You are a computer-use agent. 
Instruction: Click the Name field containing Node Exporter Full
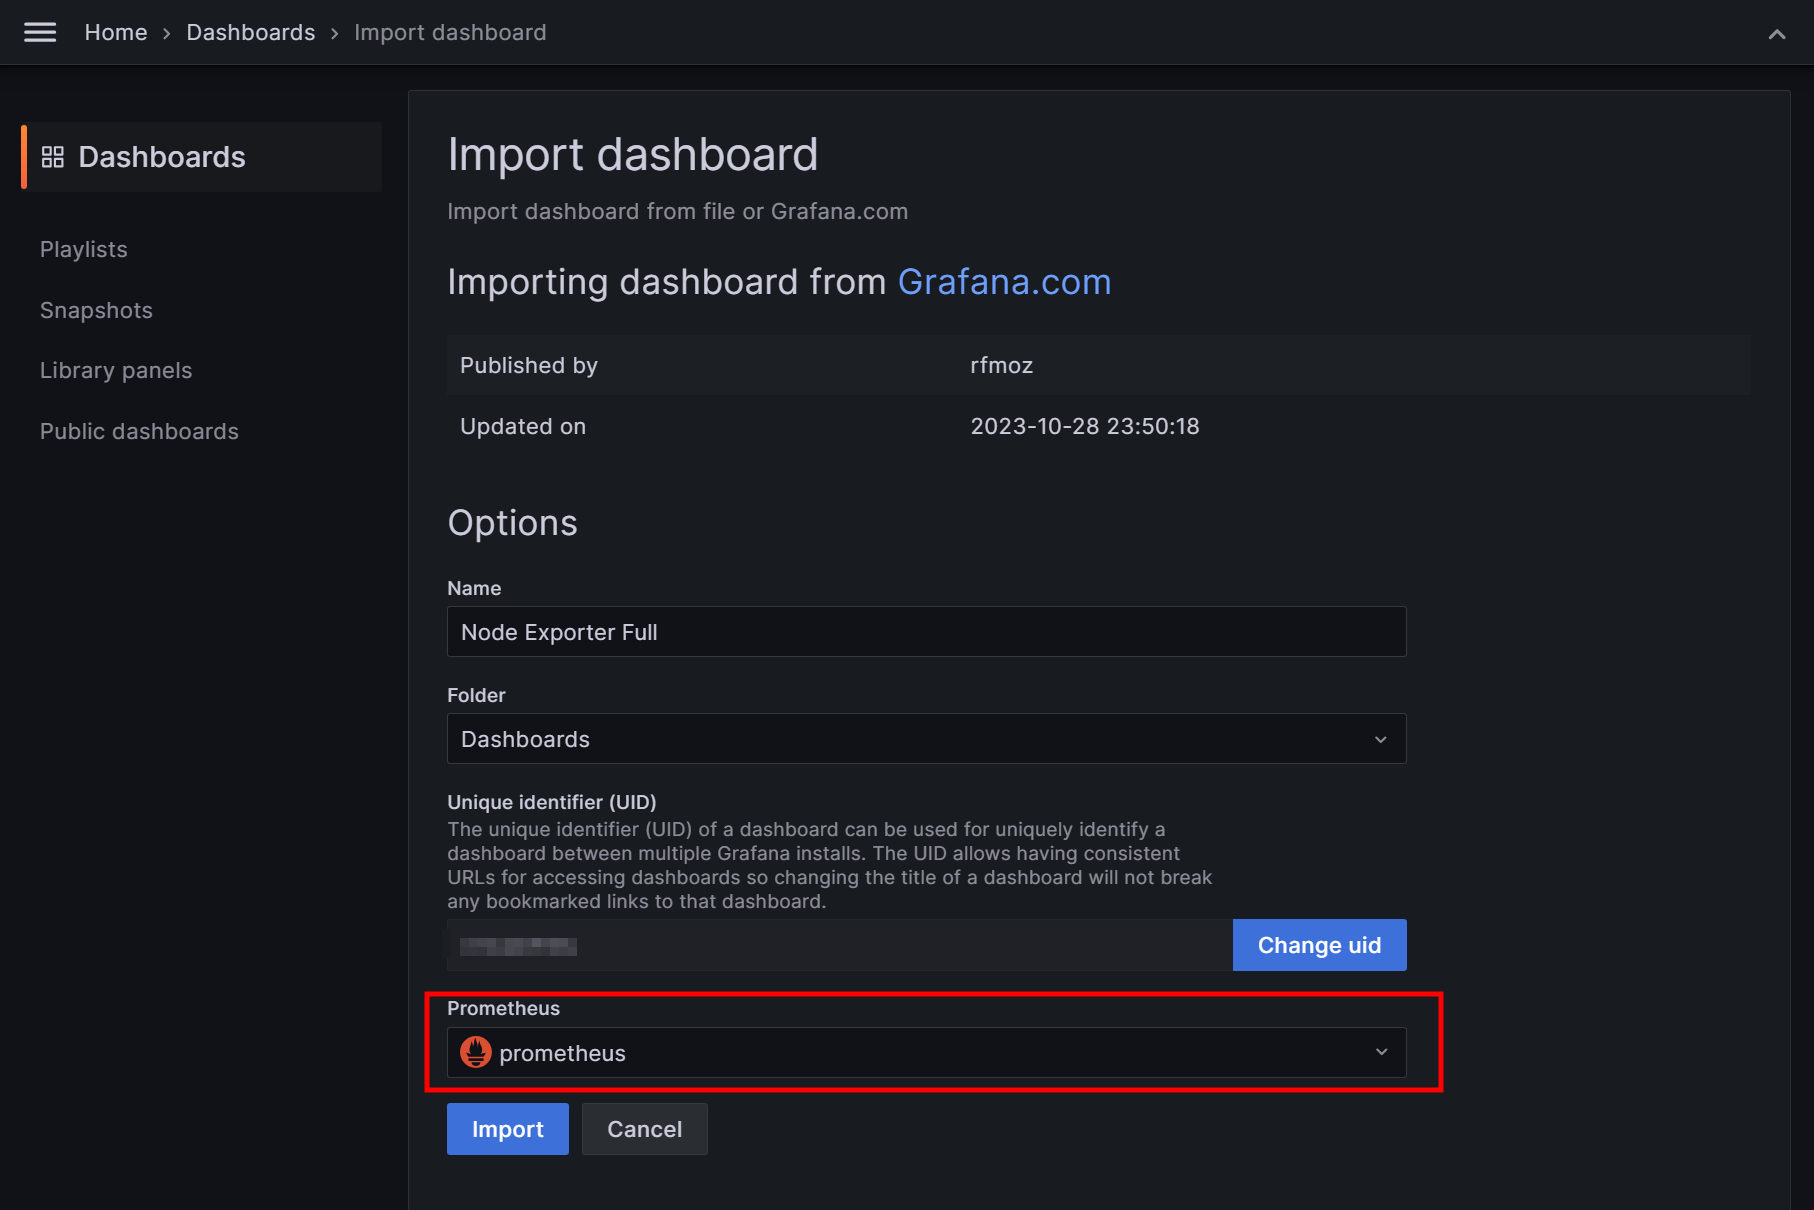926,632
